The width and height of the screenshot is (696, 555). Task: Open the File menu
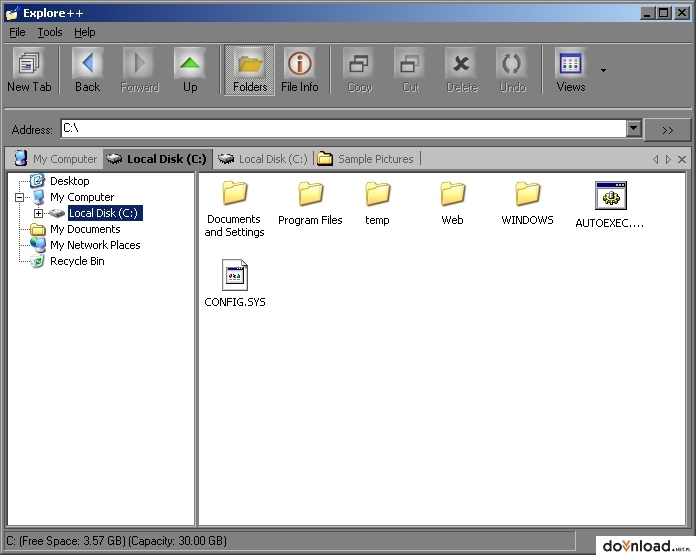click(x=17, y=32)
